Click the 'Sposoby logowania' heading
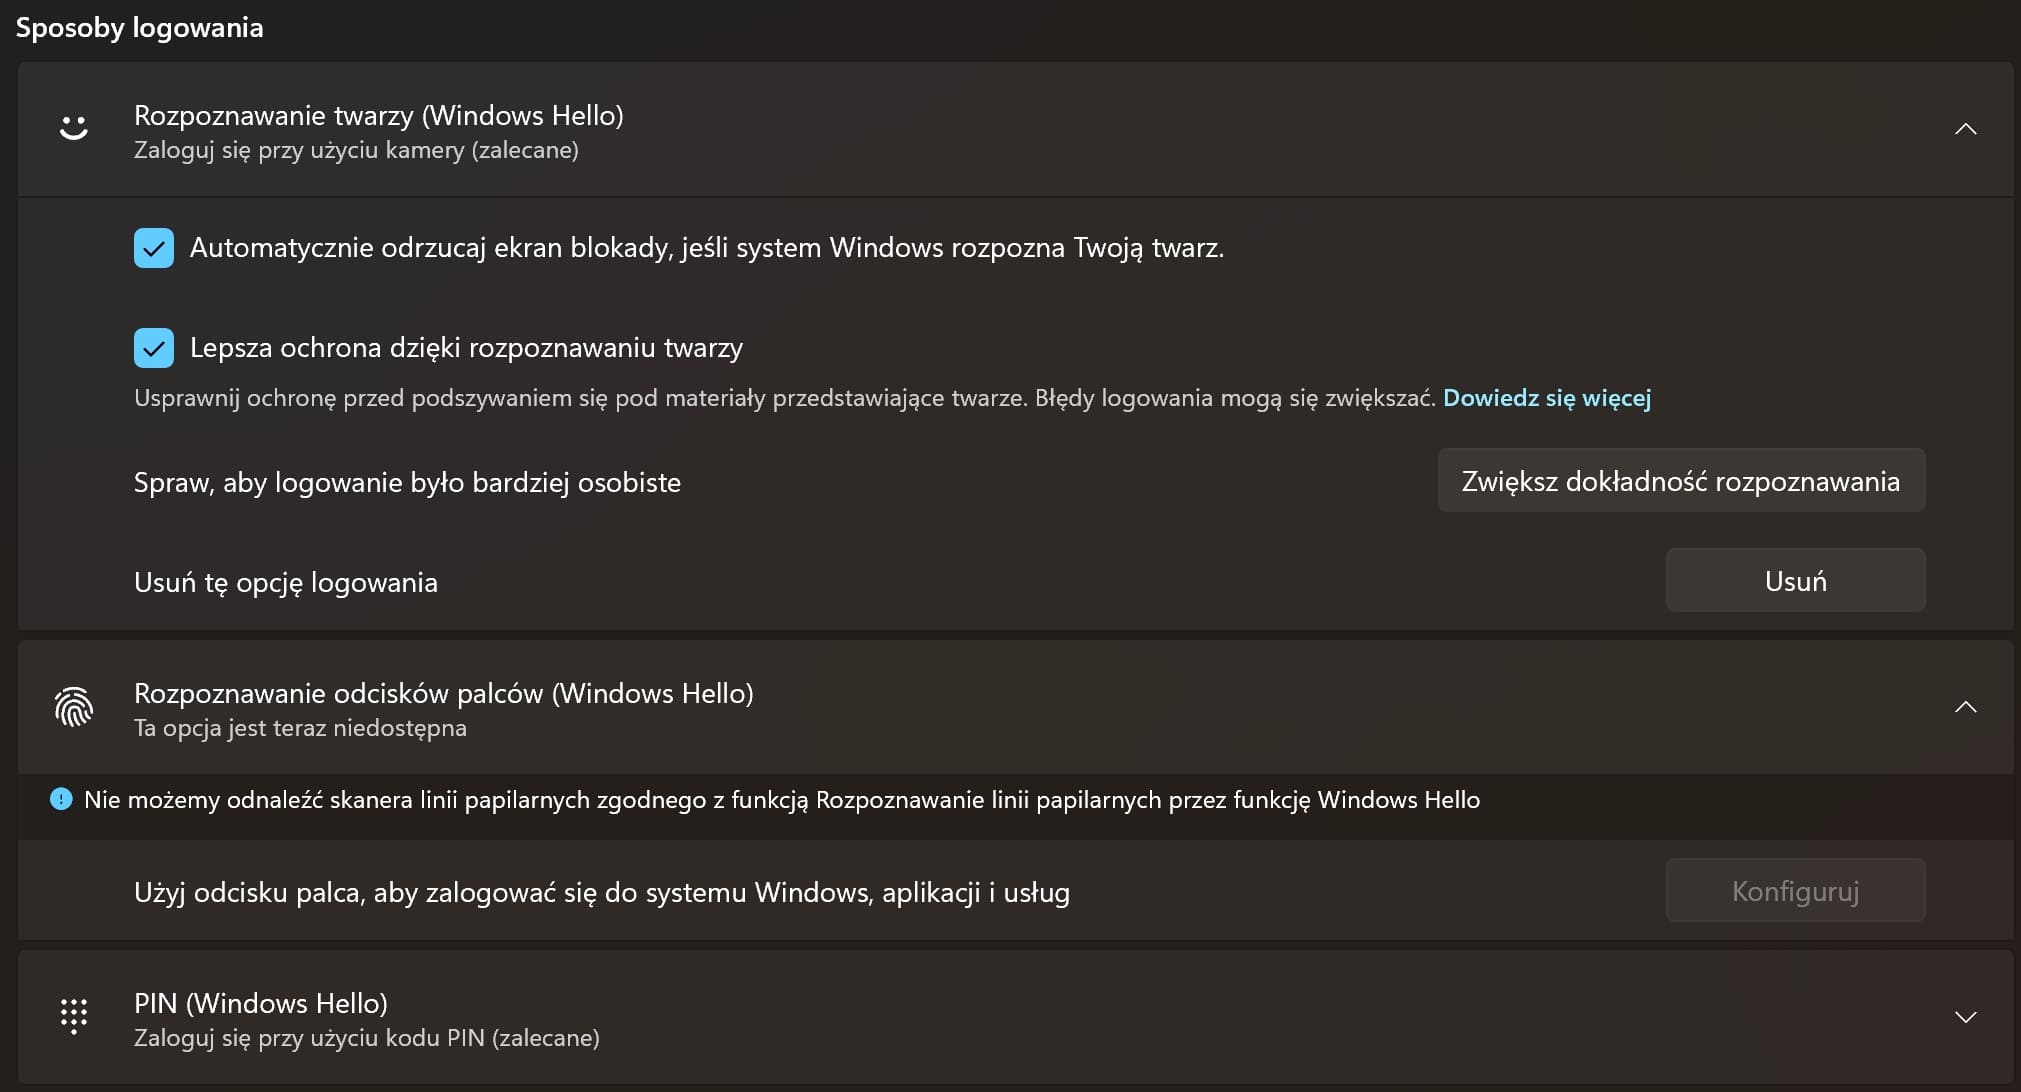This screenshot has width=2021, height=1092. pyautogui.click(x=140, y=28)
